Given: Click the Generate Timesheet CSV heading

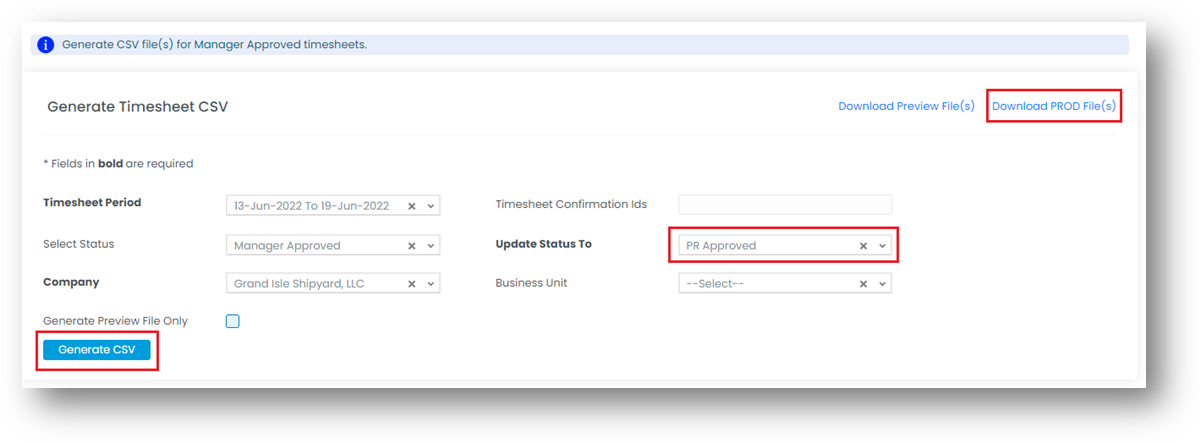Looking at the screenshot, I should click(x=138, y=106).
